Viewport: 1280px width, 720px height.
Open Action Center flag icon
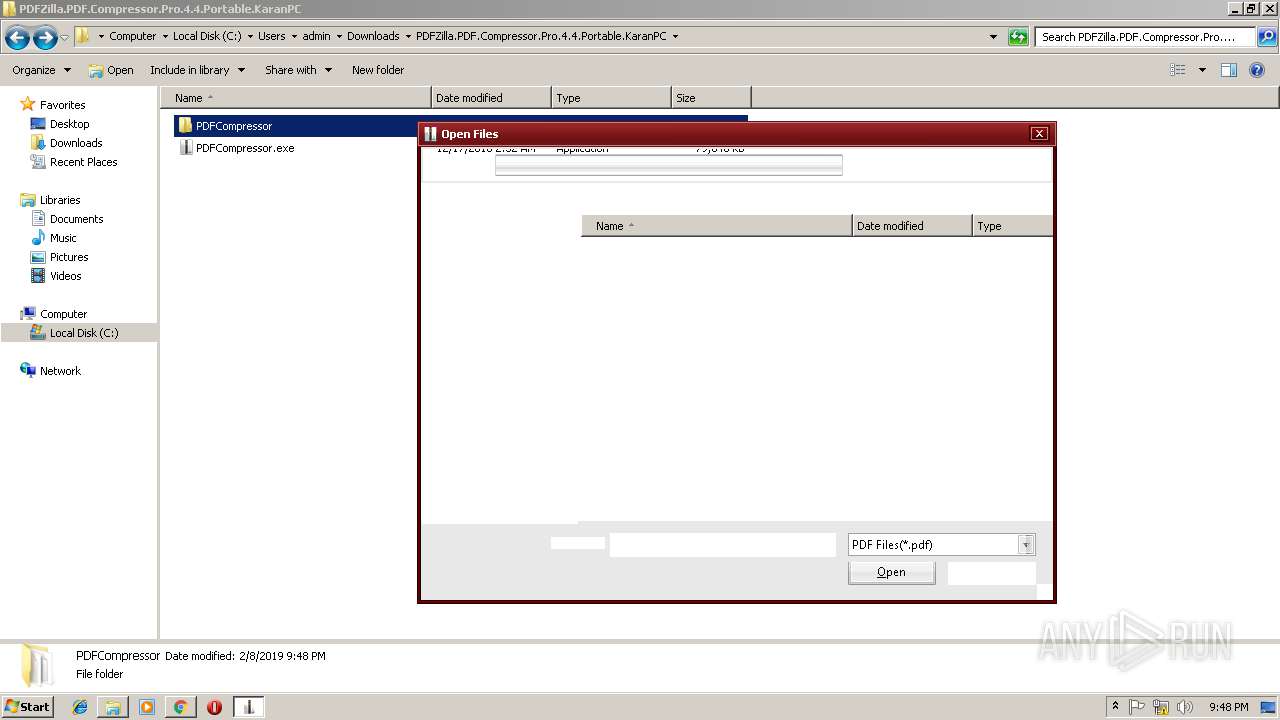click(1137, 707)
